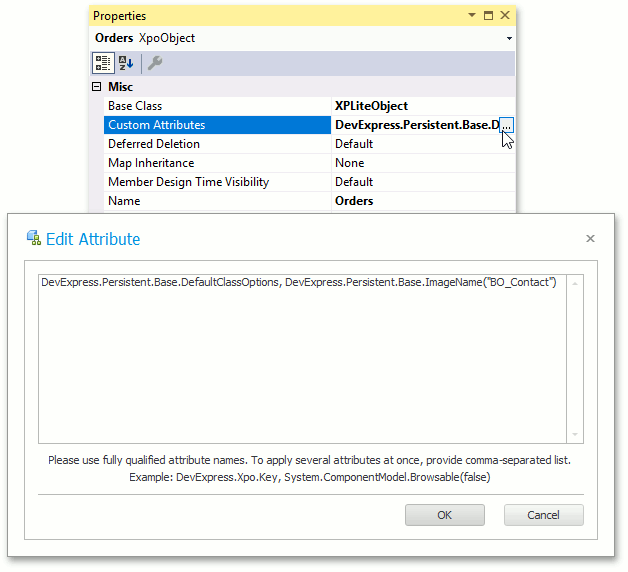Close the Properties panel
The image size is (628, 572).
tap(505, 15)
